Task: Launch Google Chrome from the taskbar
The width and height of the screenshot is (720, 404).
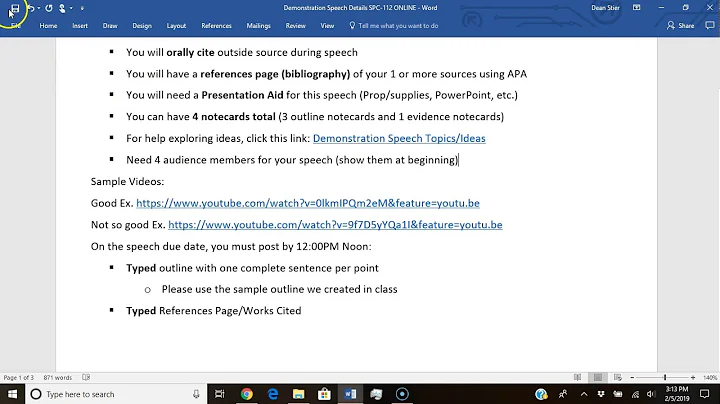Action: 247,394
